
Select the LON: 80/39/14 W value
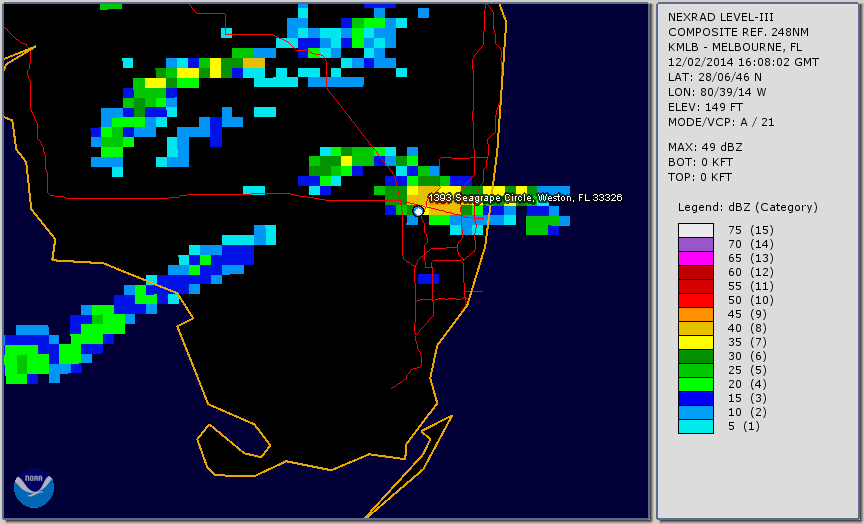717,92
